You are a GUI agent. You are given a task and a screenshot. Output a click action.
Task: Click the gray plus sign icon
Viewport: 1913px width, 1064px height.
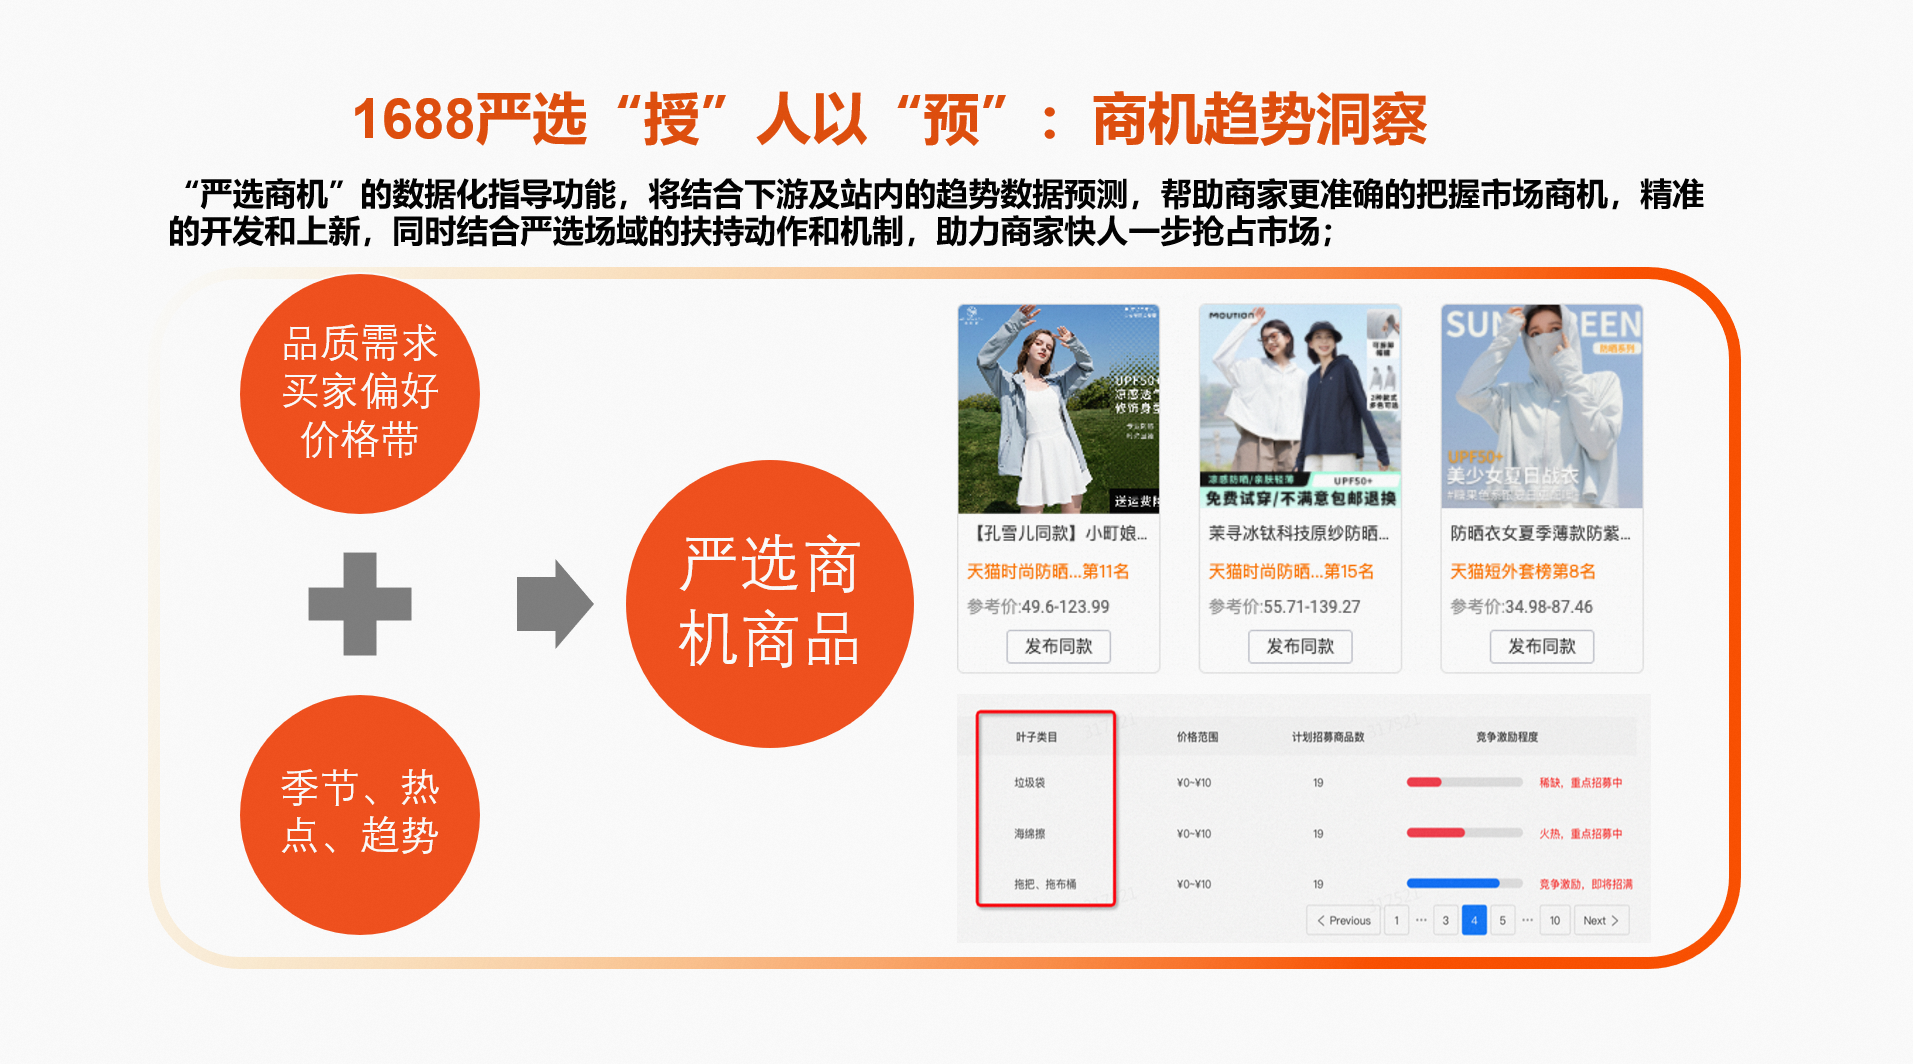(360, 604)
